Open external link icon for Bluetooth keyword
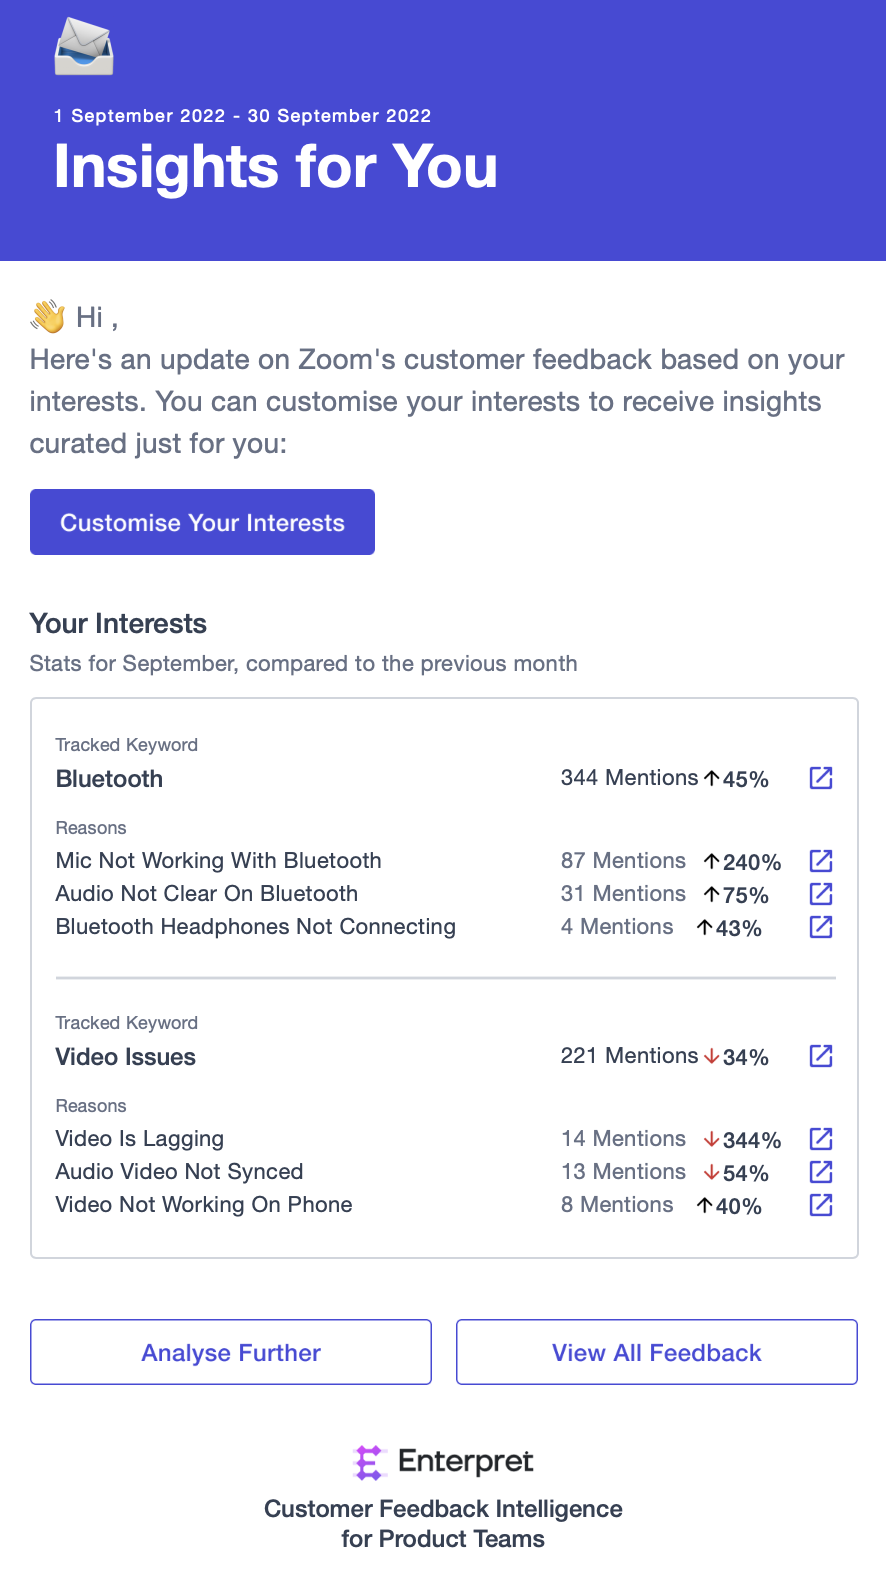The height and width of the screenshot is (1572, 886). pyautogui.click(x=821, y=778)
